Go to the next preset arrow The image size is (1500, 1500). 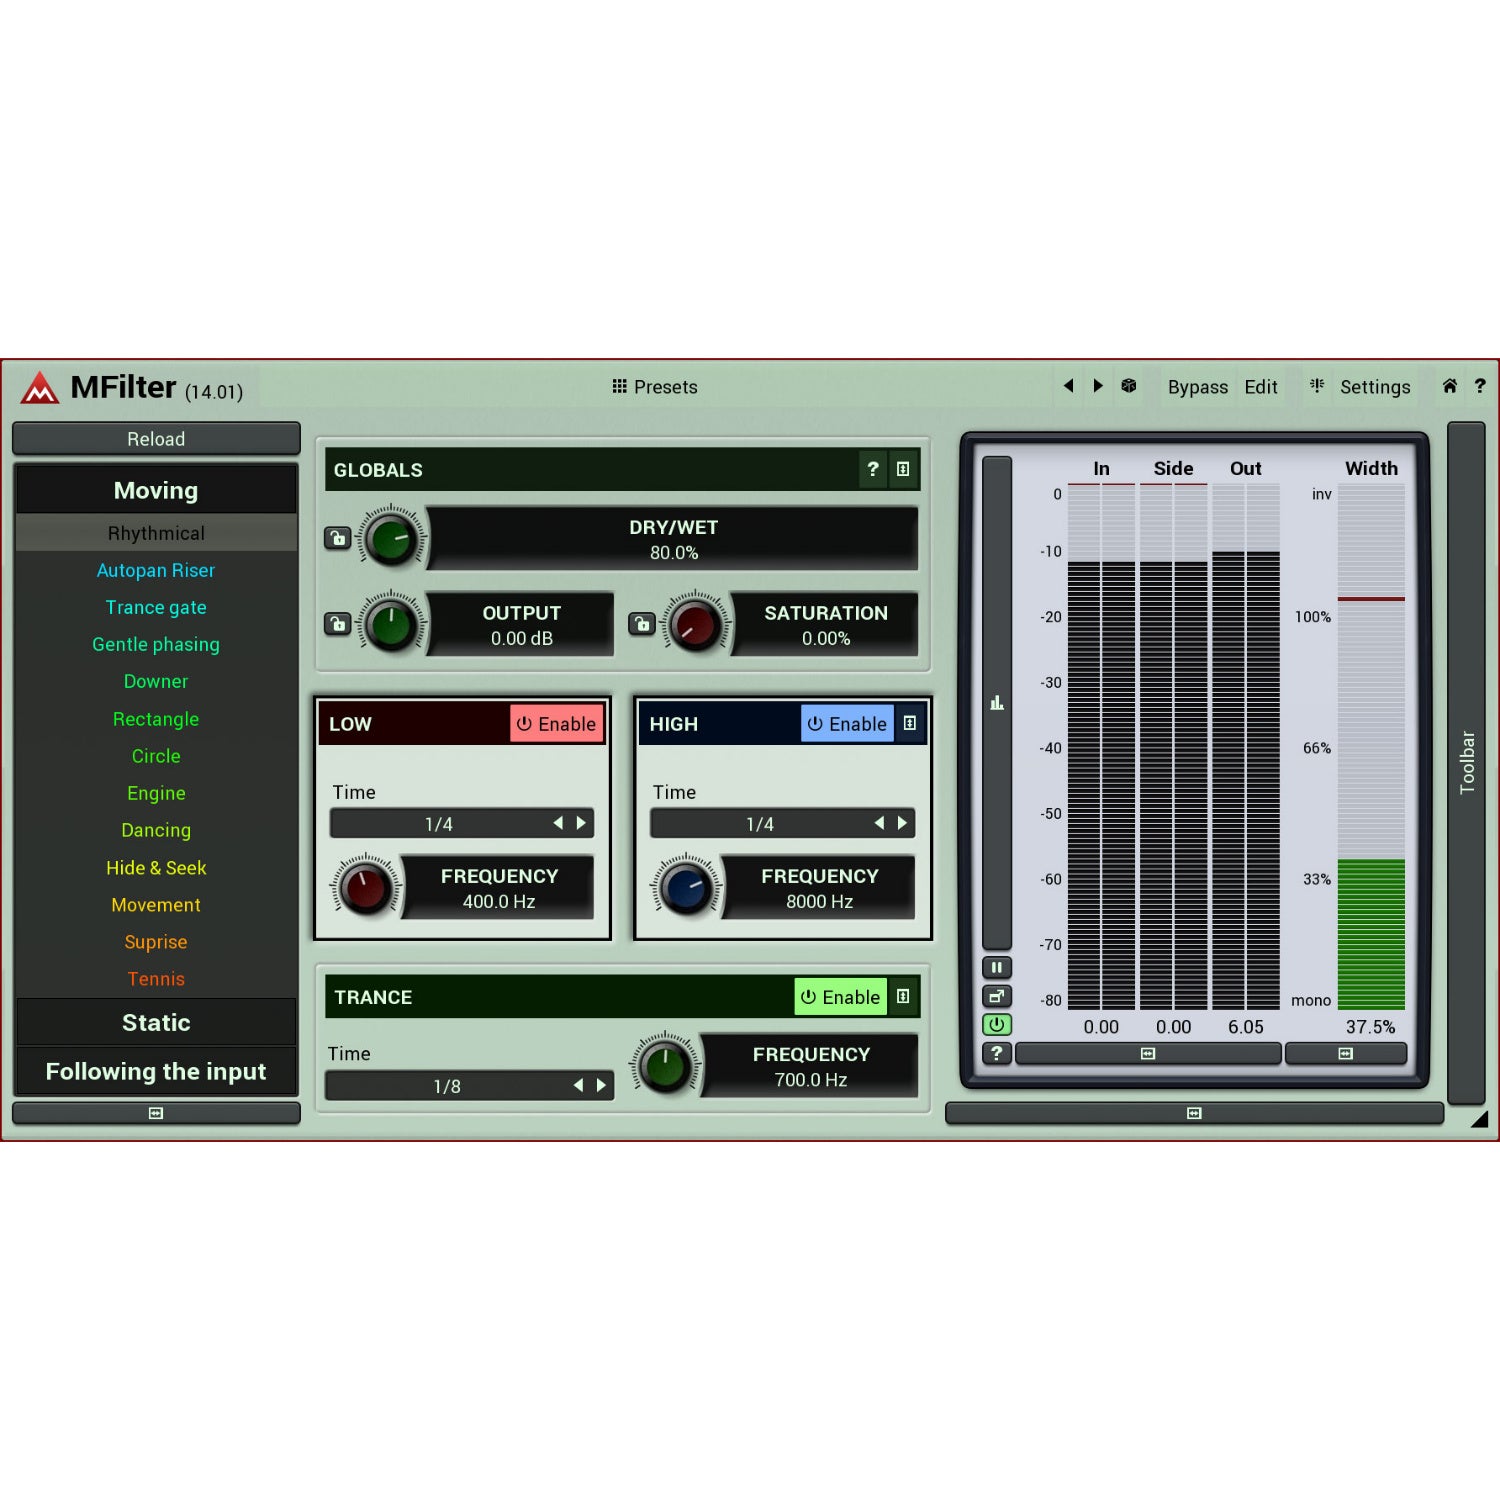coord(1098,386)
